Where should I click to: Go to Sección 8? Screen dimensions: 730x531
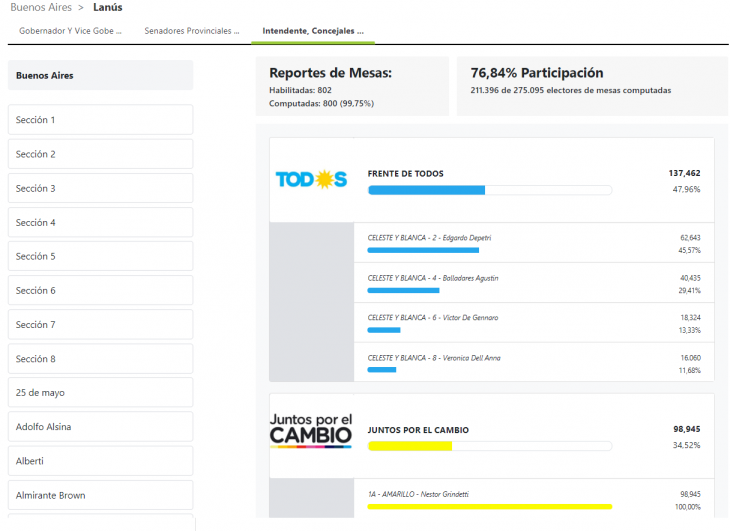click(101, 359)
